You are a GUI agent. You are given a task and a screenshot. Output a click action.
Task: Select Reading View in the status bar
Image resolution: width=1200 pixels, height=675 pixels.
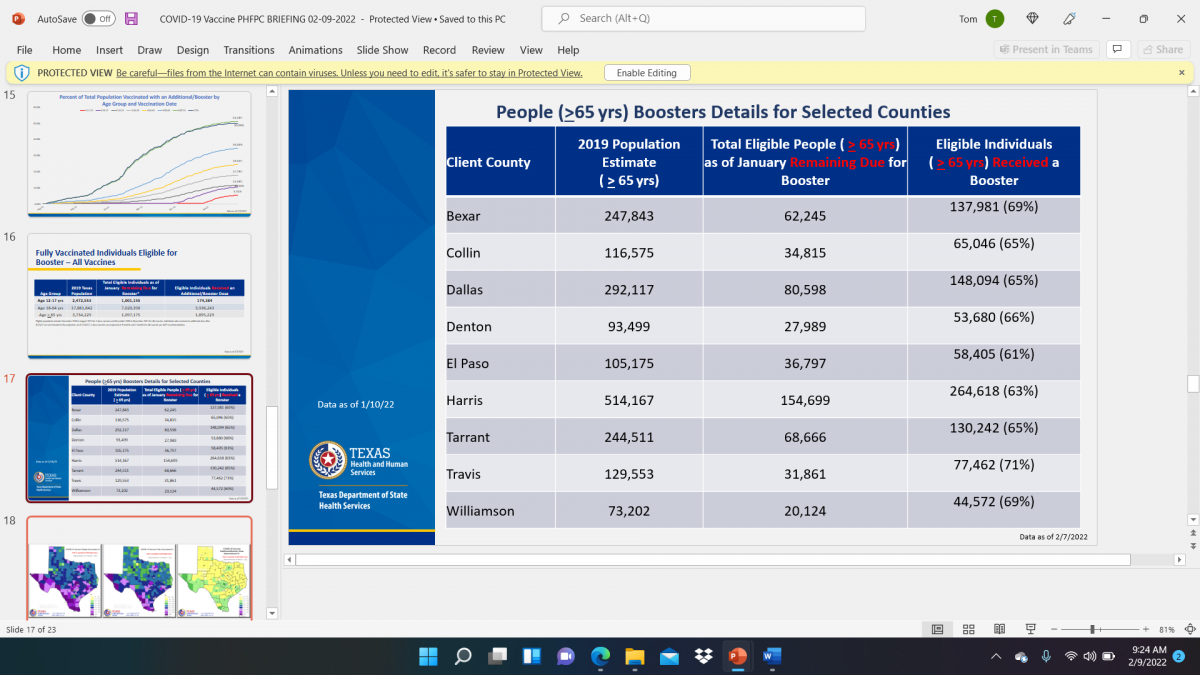tap(999, 628)
